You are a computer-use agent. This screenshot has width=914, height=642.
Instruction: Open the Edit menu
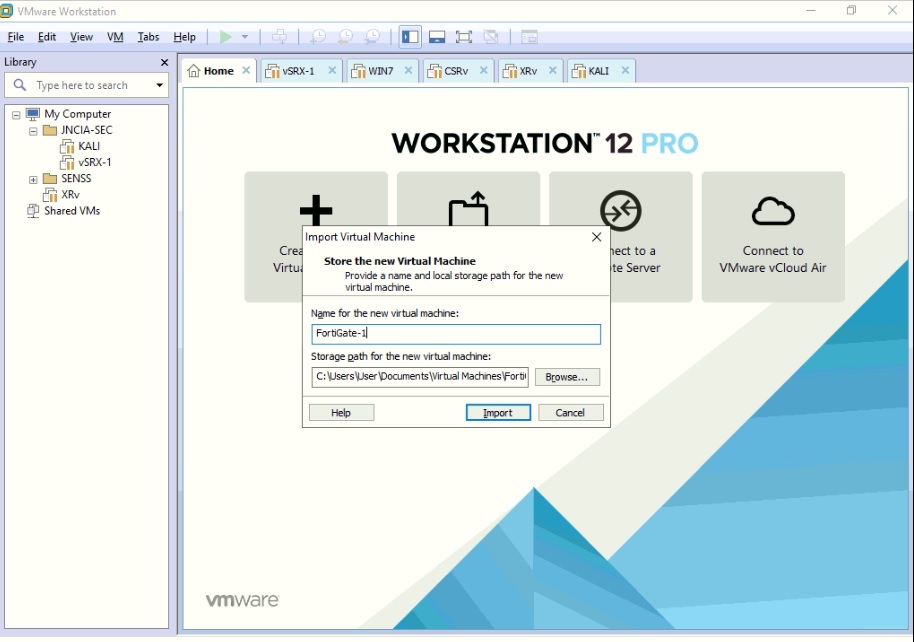pos(47,37)
